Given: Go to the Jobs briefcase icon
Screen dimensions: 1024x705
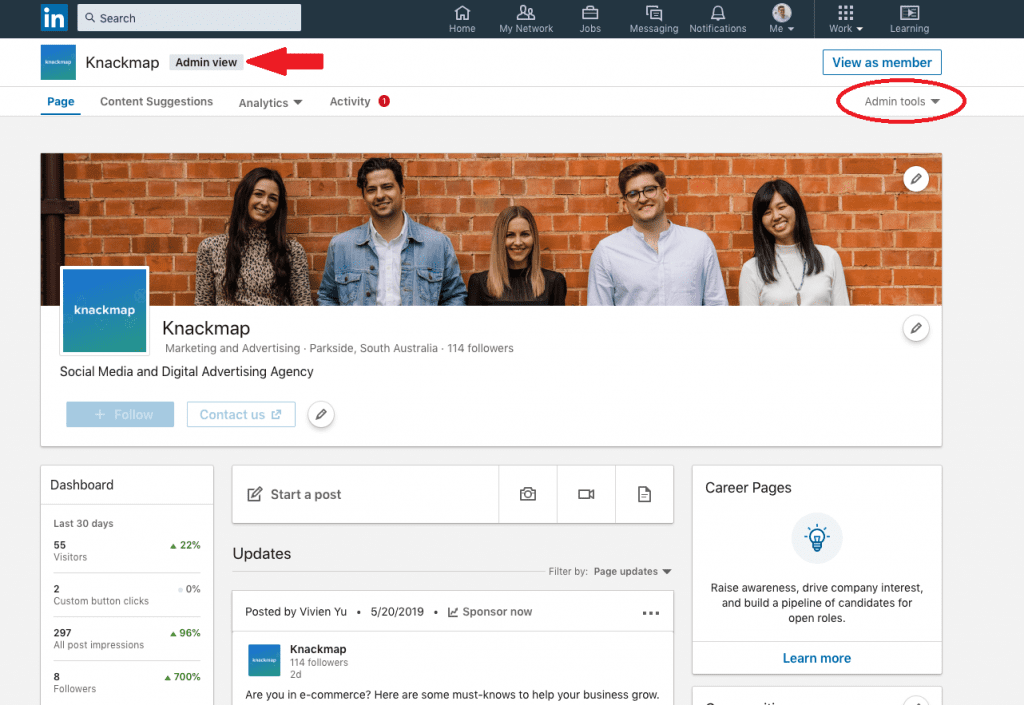Looking at the screenshot, I should coord(590,19).
